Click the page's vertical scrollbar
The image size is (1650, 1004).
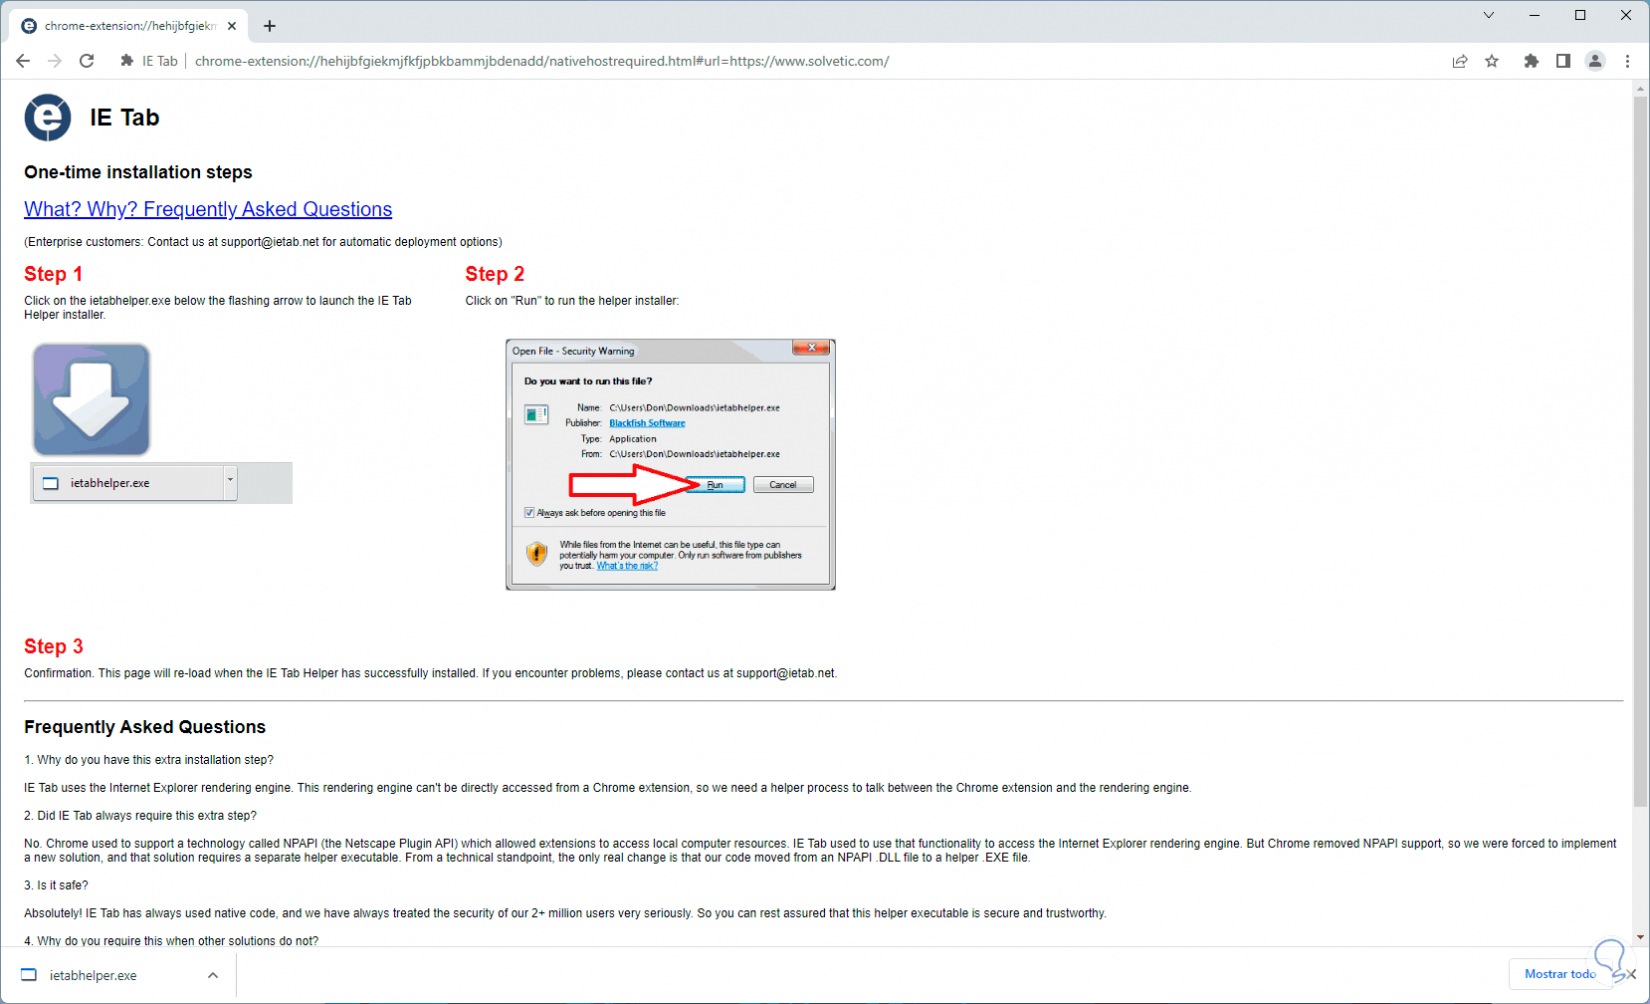click(1640, 450)
